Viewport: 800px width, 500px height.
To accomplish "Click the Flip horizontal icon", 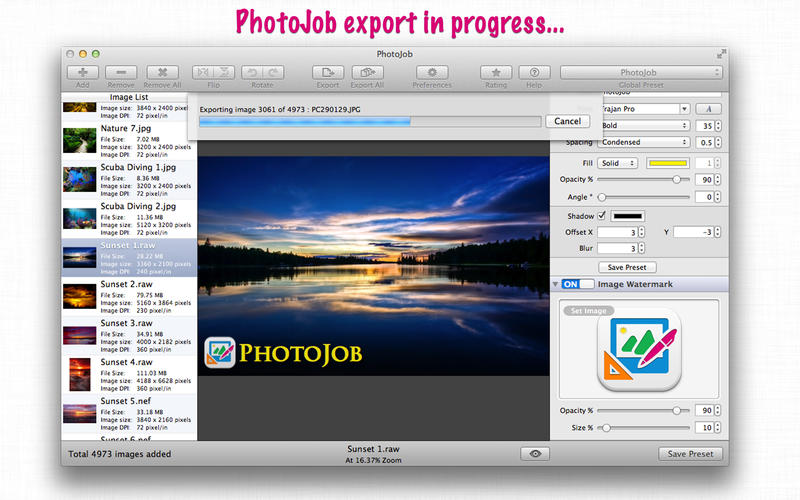I will point(203,72).
